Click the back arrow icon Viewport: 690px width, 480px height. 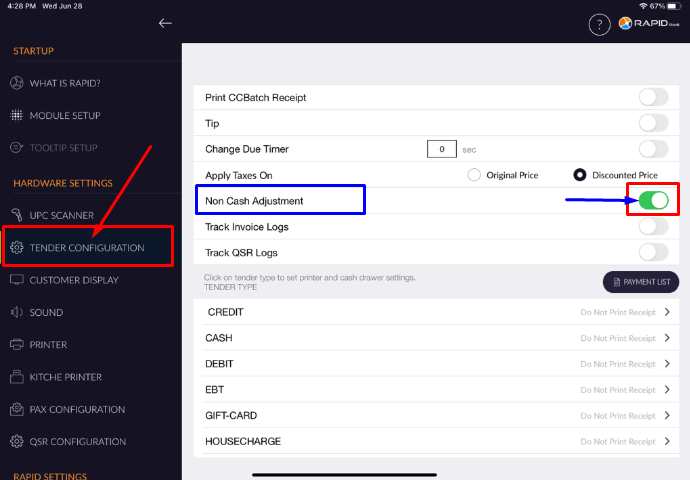165,23
